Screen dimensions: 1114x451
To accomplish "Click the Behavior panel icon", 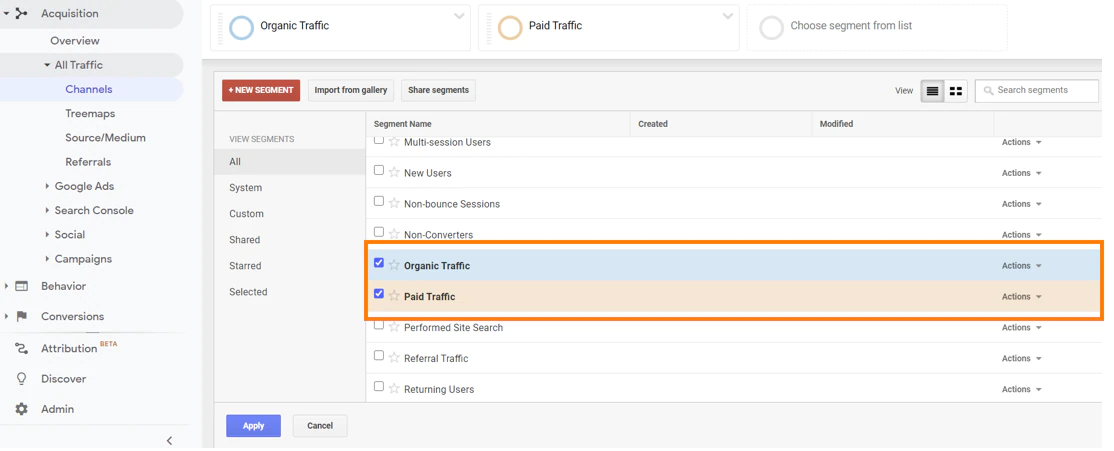I will click(22, 286).
